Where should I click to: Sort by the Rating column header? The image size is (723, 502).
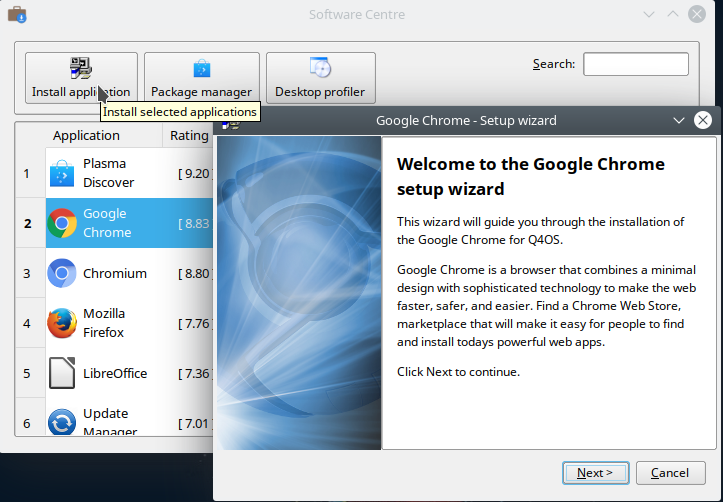pyautogui.click(x=188, y=136)
